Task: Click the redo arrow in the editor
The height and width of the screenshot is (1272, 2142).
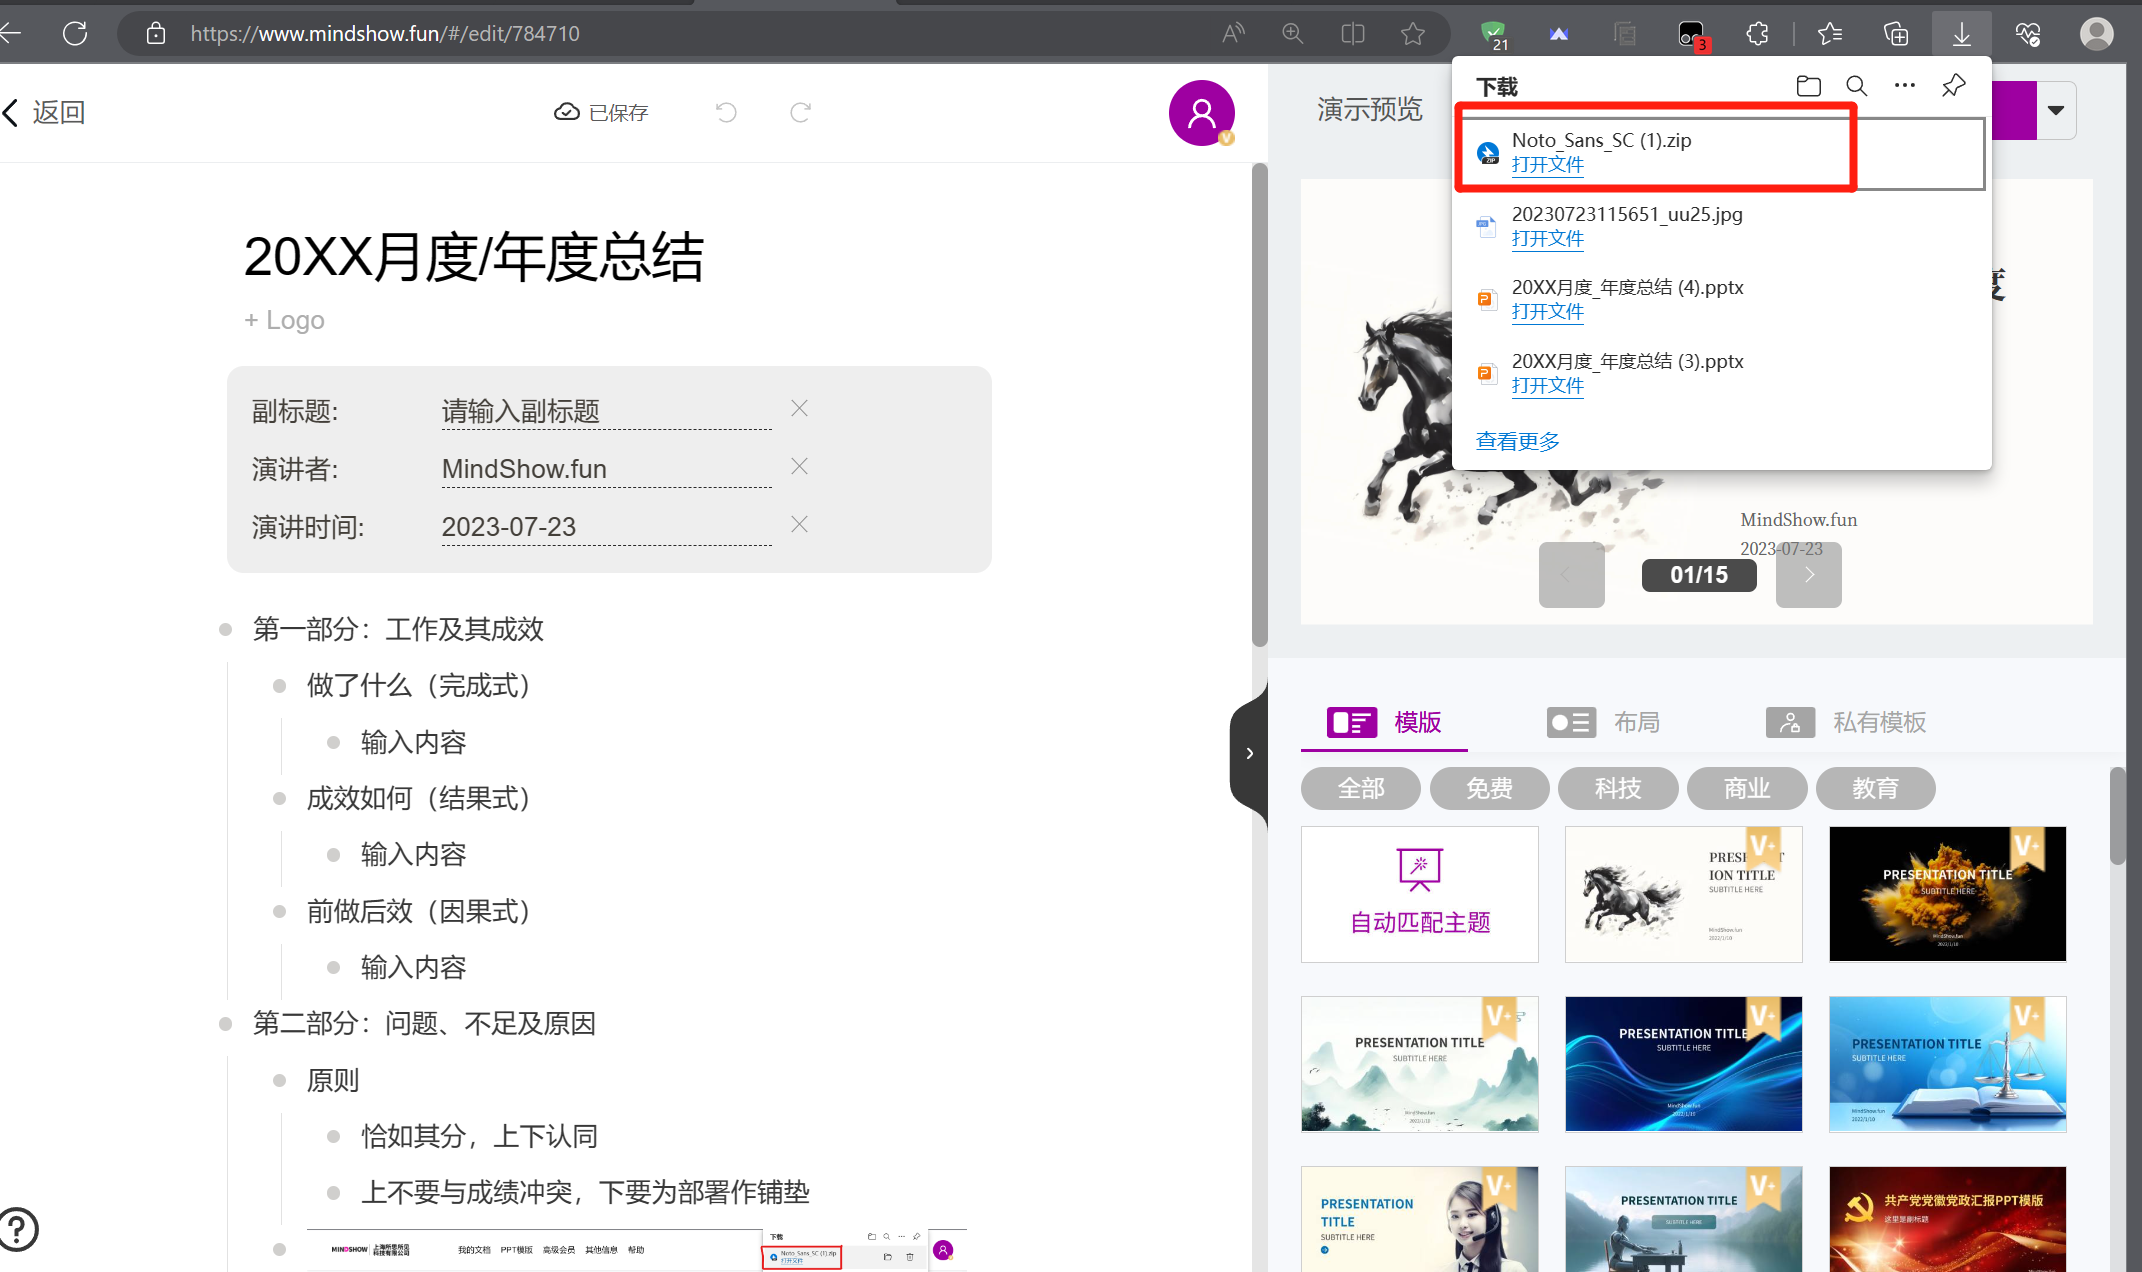Action: click(799, 112)
